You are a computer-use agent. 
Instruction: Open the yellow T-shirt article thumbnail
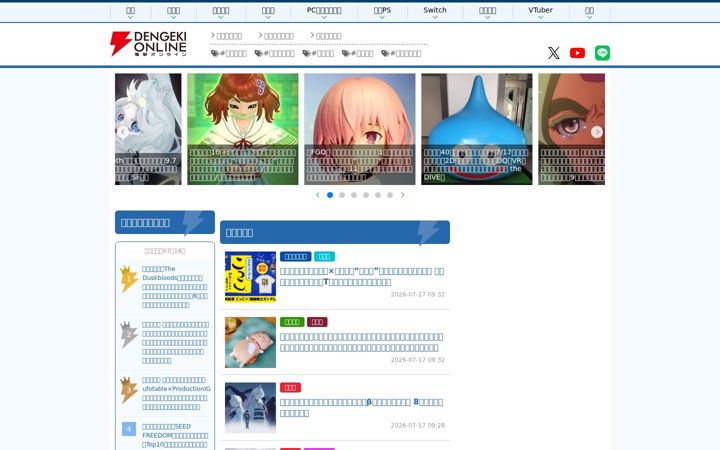(250, 277)
